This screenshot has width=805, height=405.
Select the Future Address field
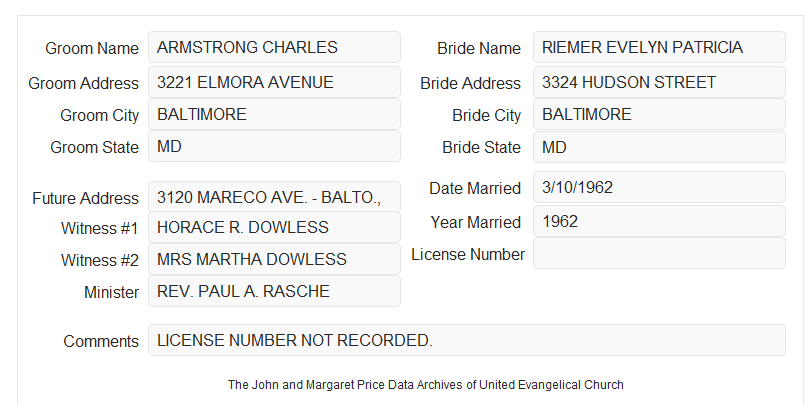point(274,197)
